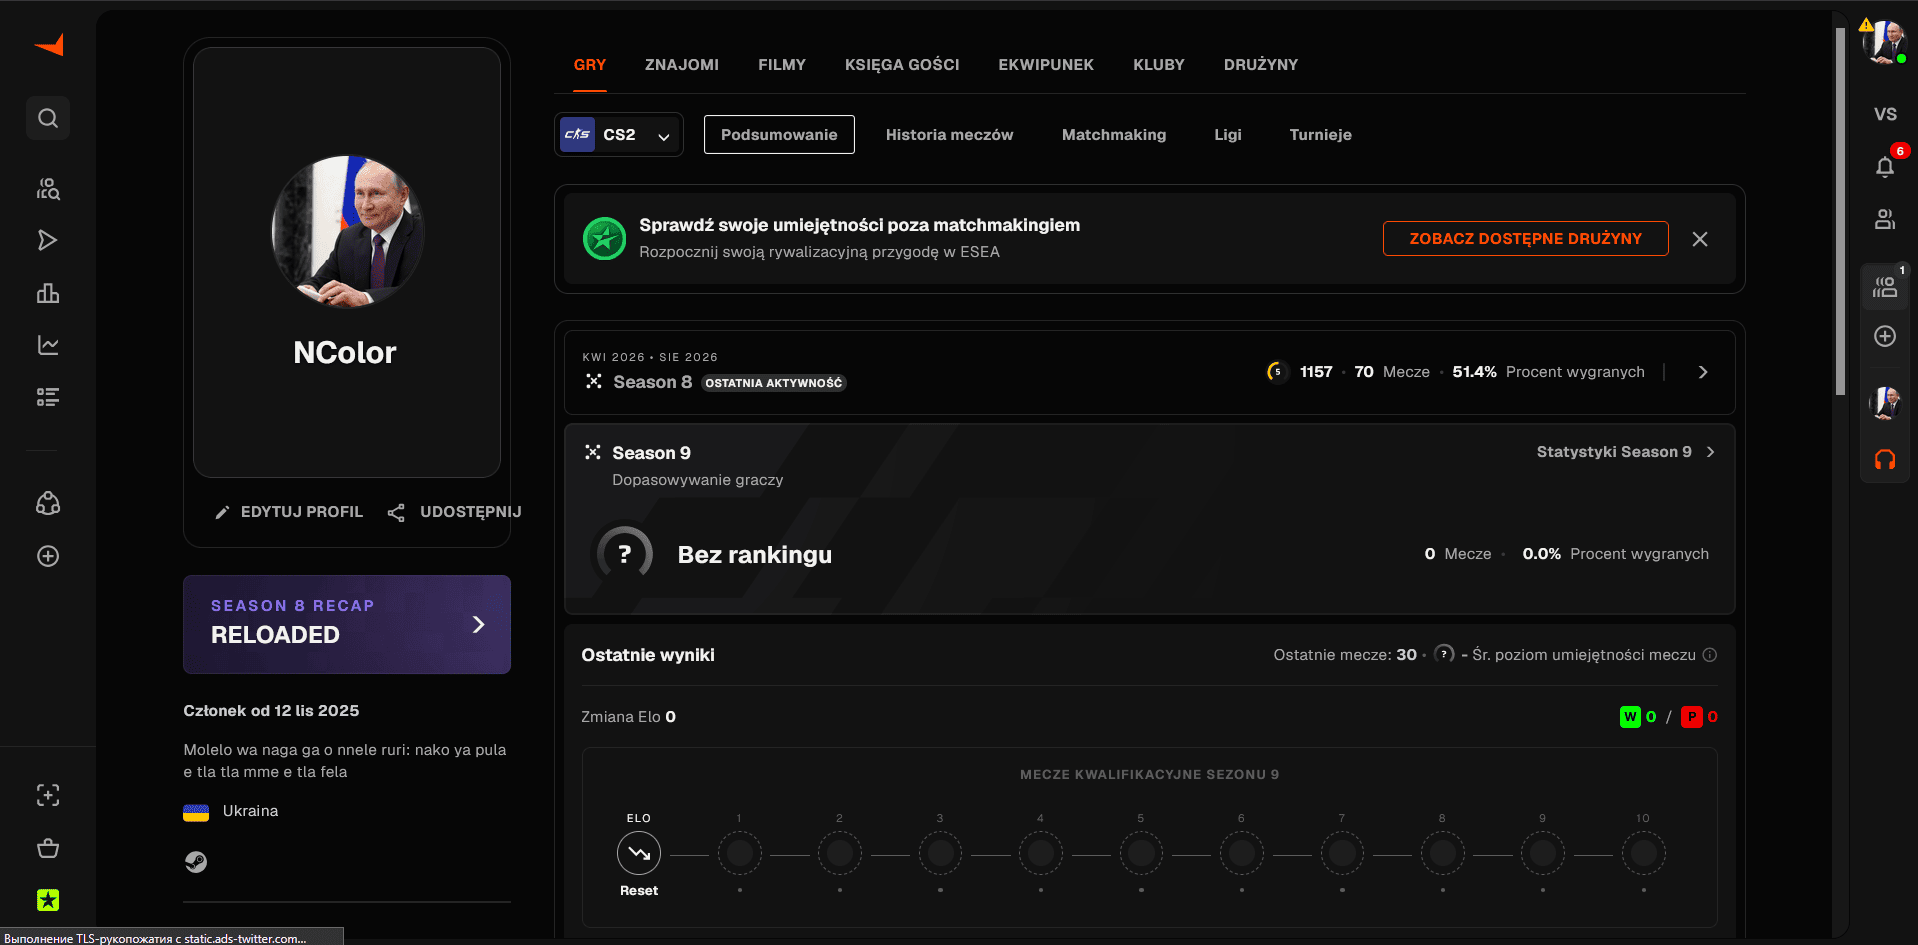1918x945 pixels.
Task: Open Historia meczów sub-tab
Action: click(949, 135)
